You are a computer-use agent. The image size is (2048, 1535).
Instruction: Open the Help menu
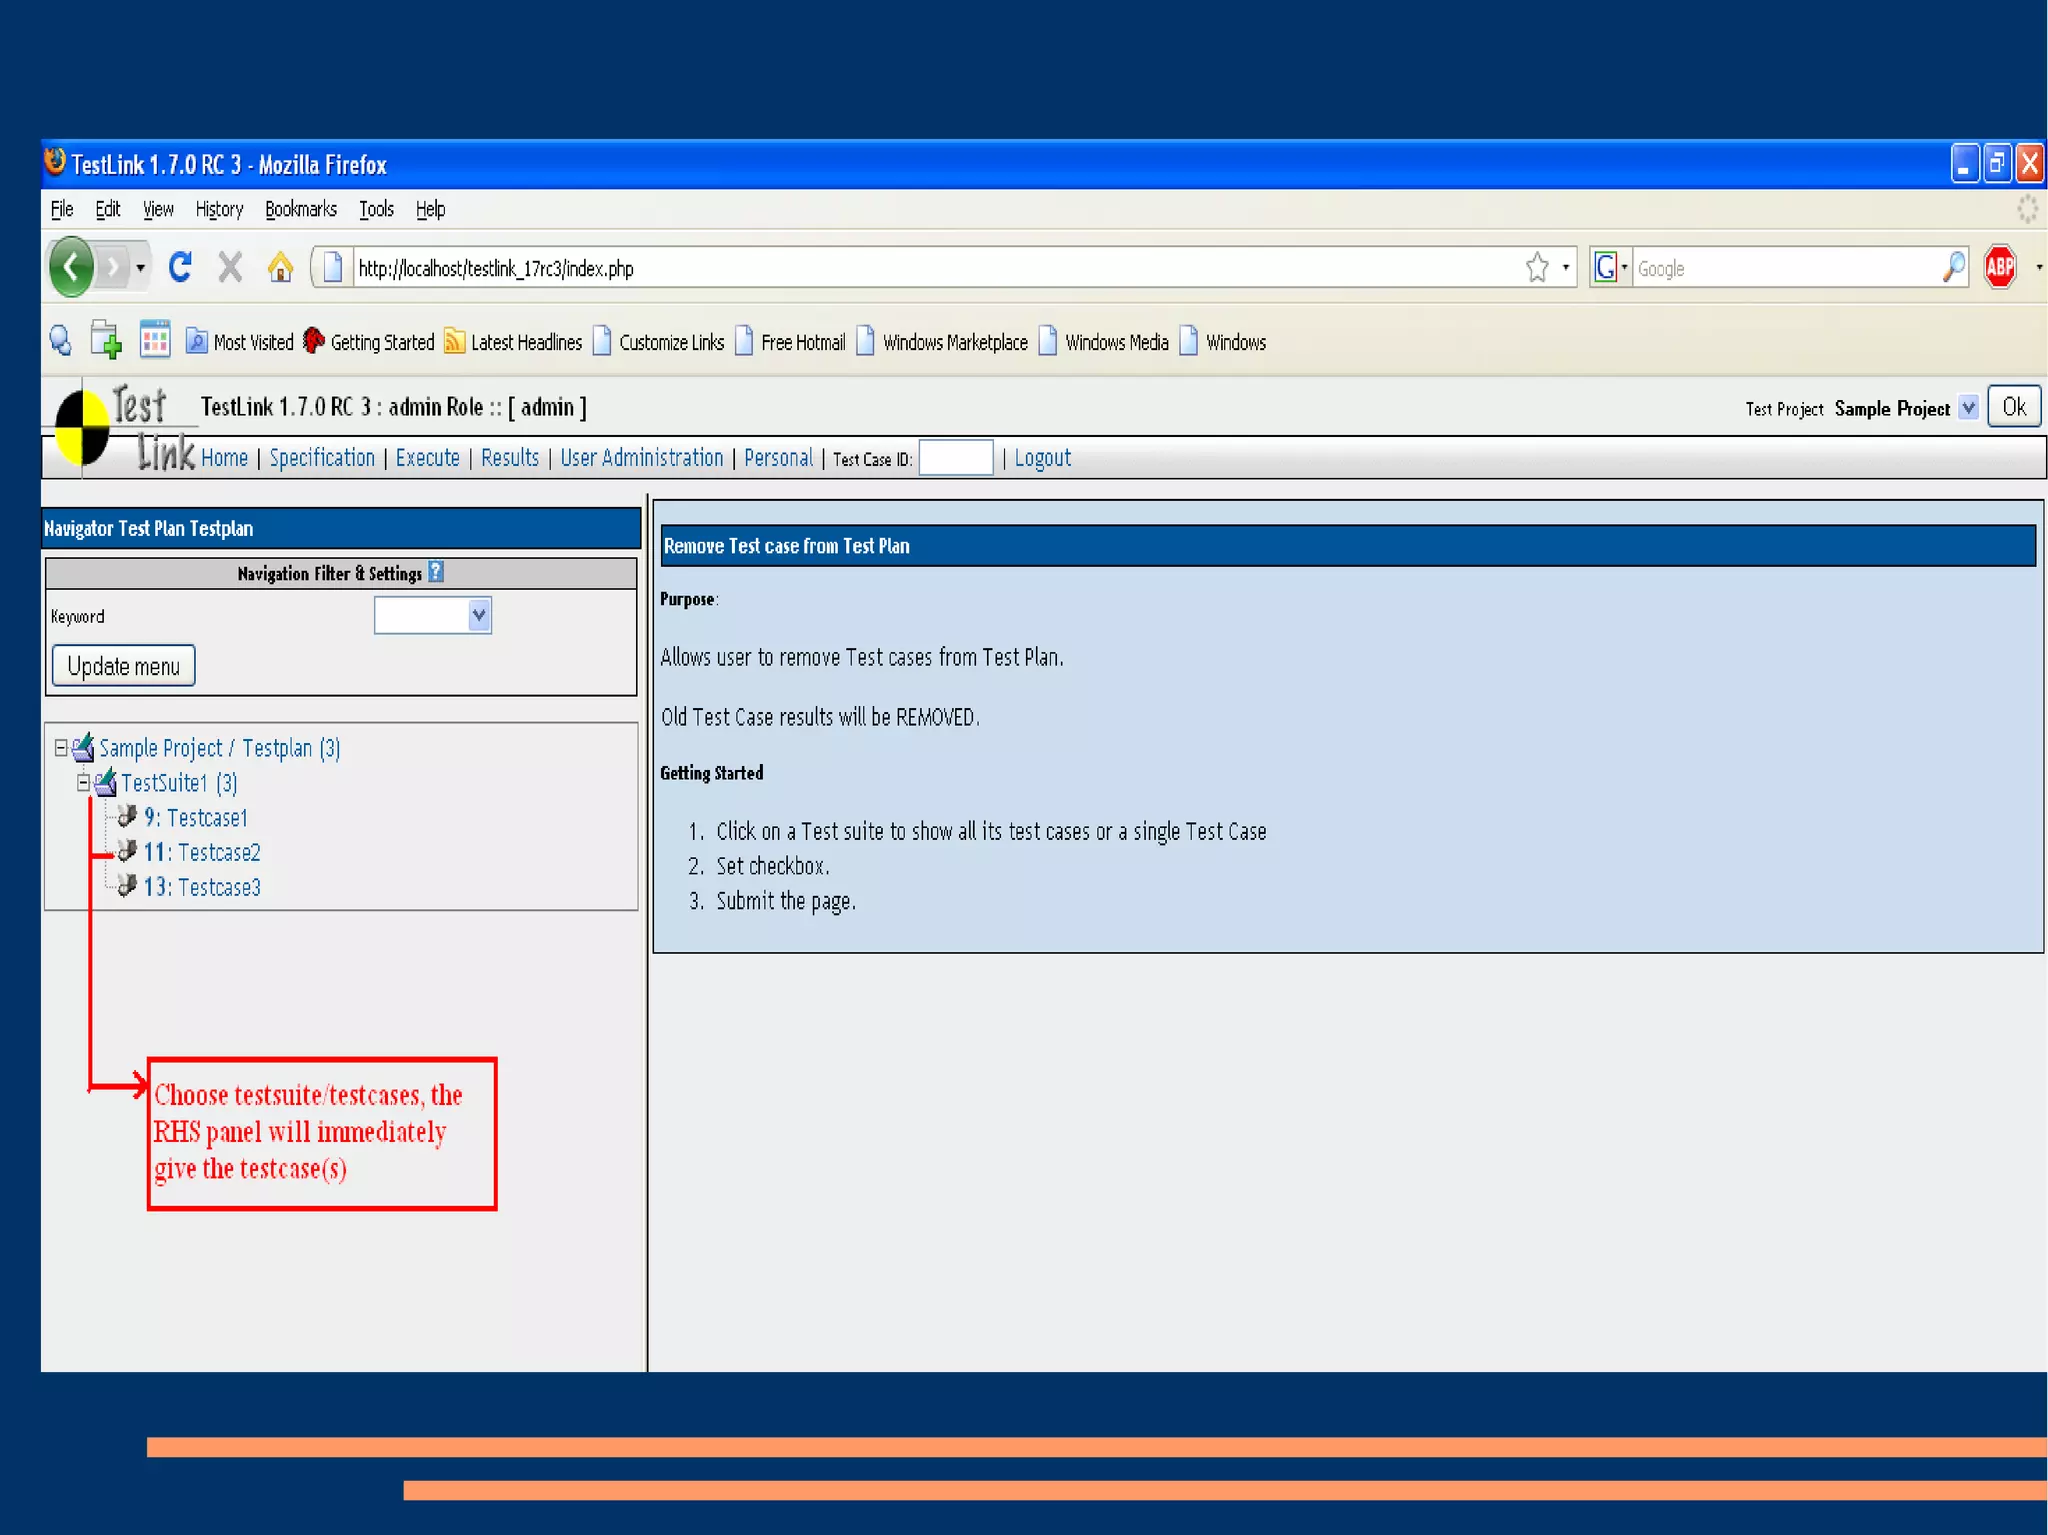430,209
